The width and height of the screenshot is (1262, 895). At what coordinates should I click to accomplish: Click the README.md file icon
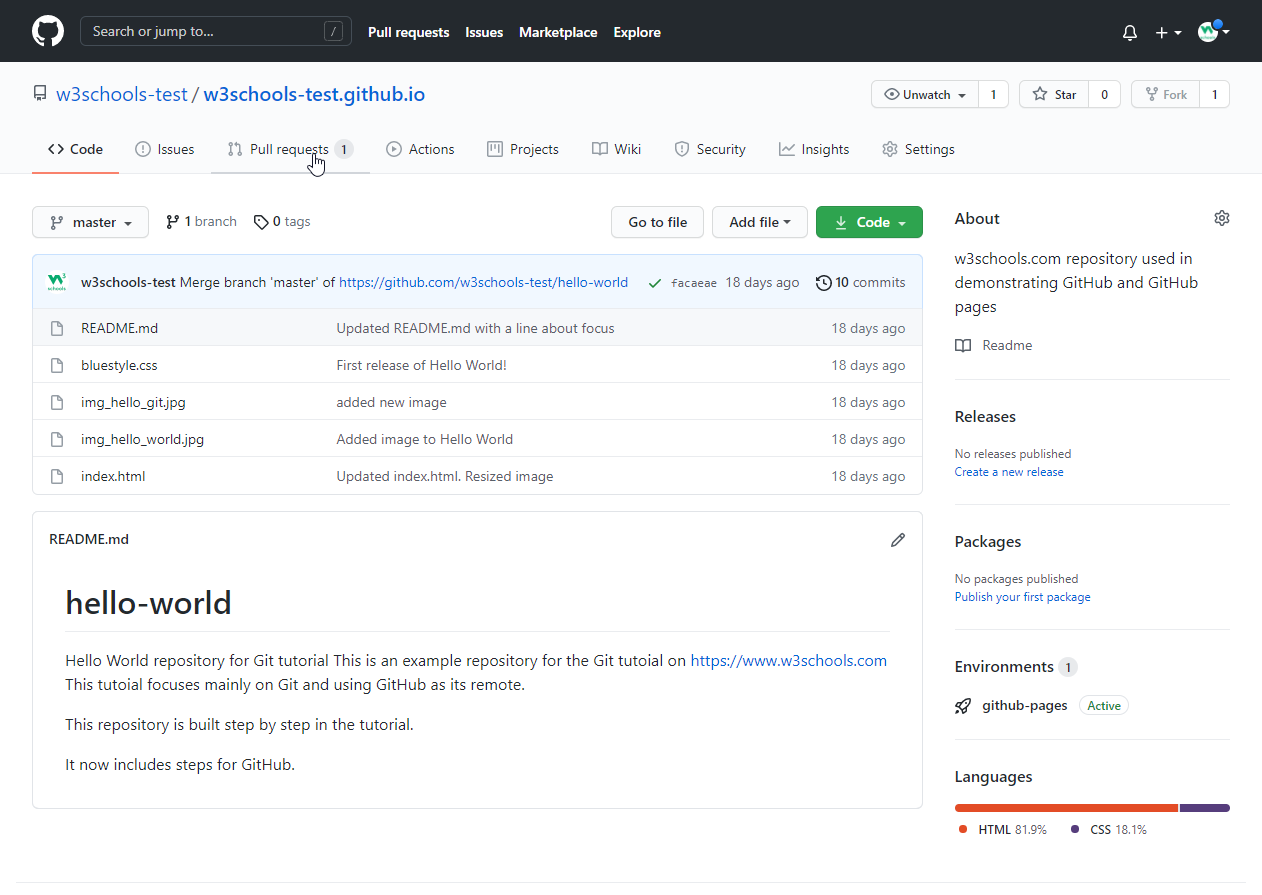click(58, 328)
